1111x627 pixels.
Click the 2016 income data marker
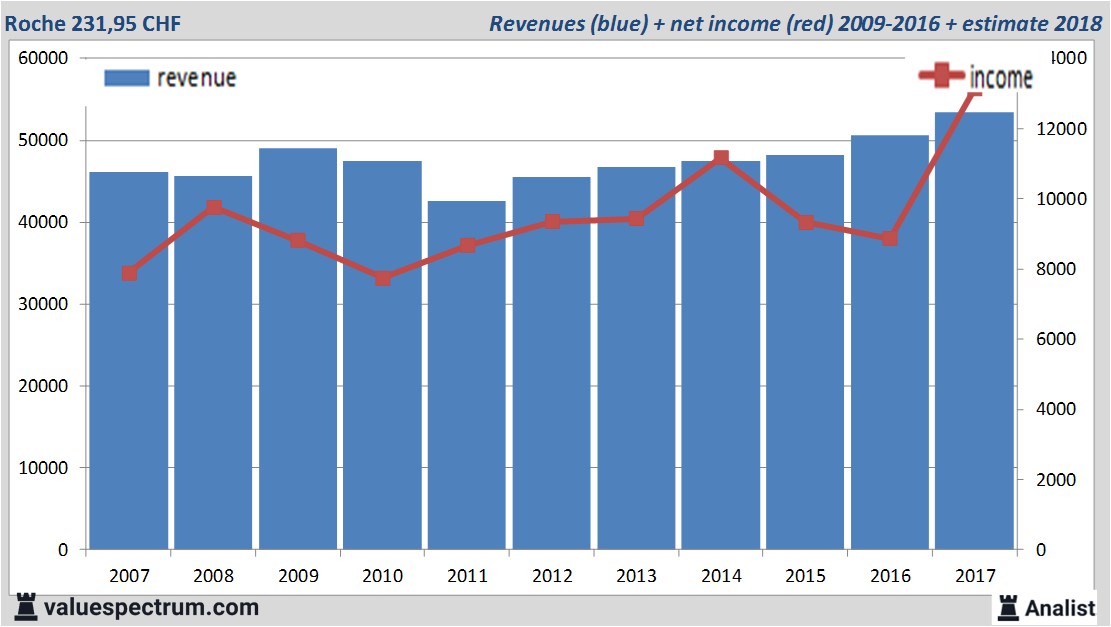click(x=890, y=238)
